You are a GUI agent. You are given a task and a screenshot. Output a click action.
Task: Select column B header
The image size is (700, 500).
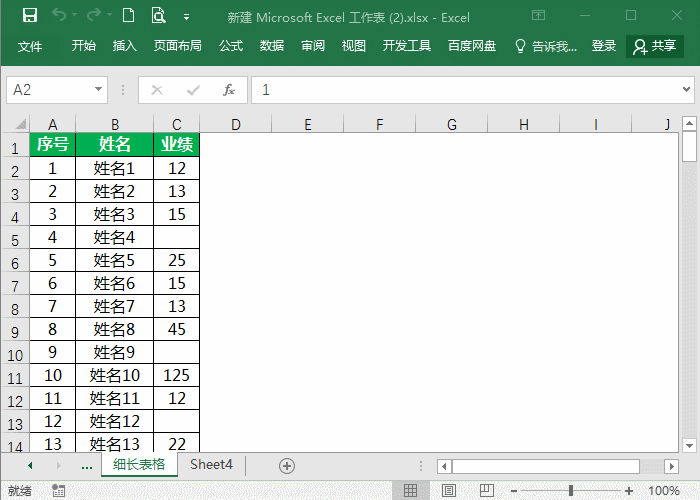[x=115, y=124]
